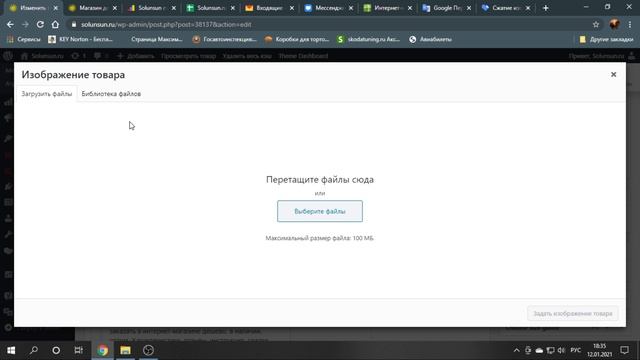Switch to Загрузить файлы tab

(47, 94)
